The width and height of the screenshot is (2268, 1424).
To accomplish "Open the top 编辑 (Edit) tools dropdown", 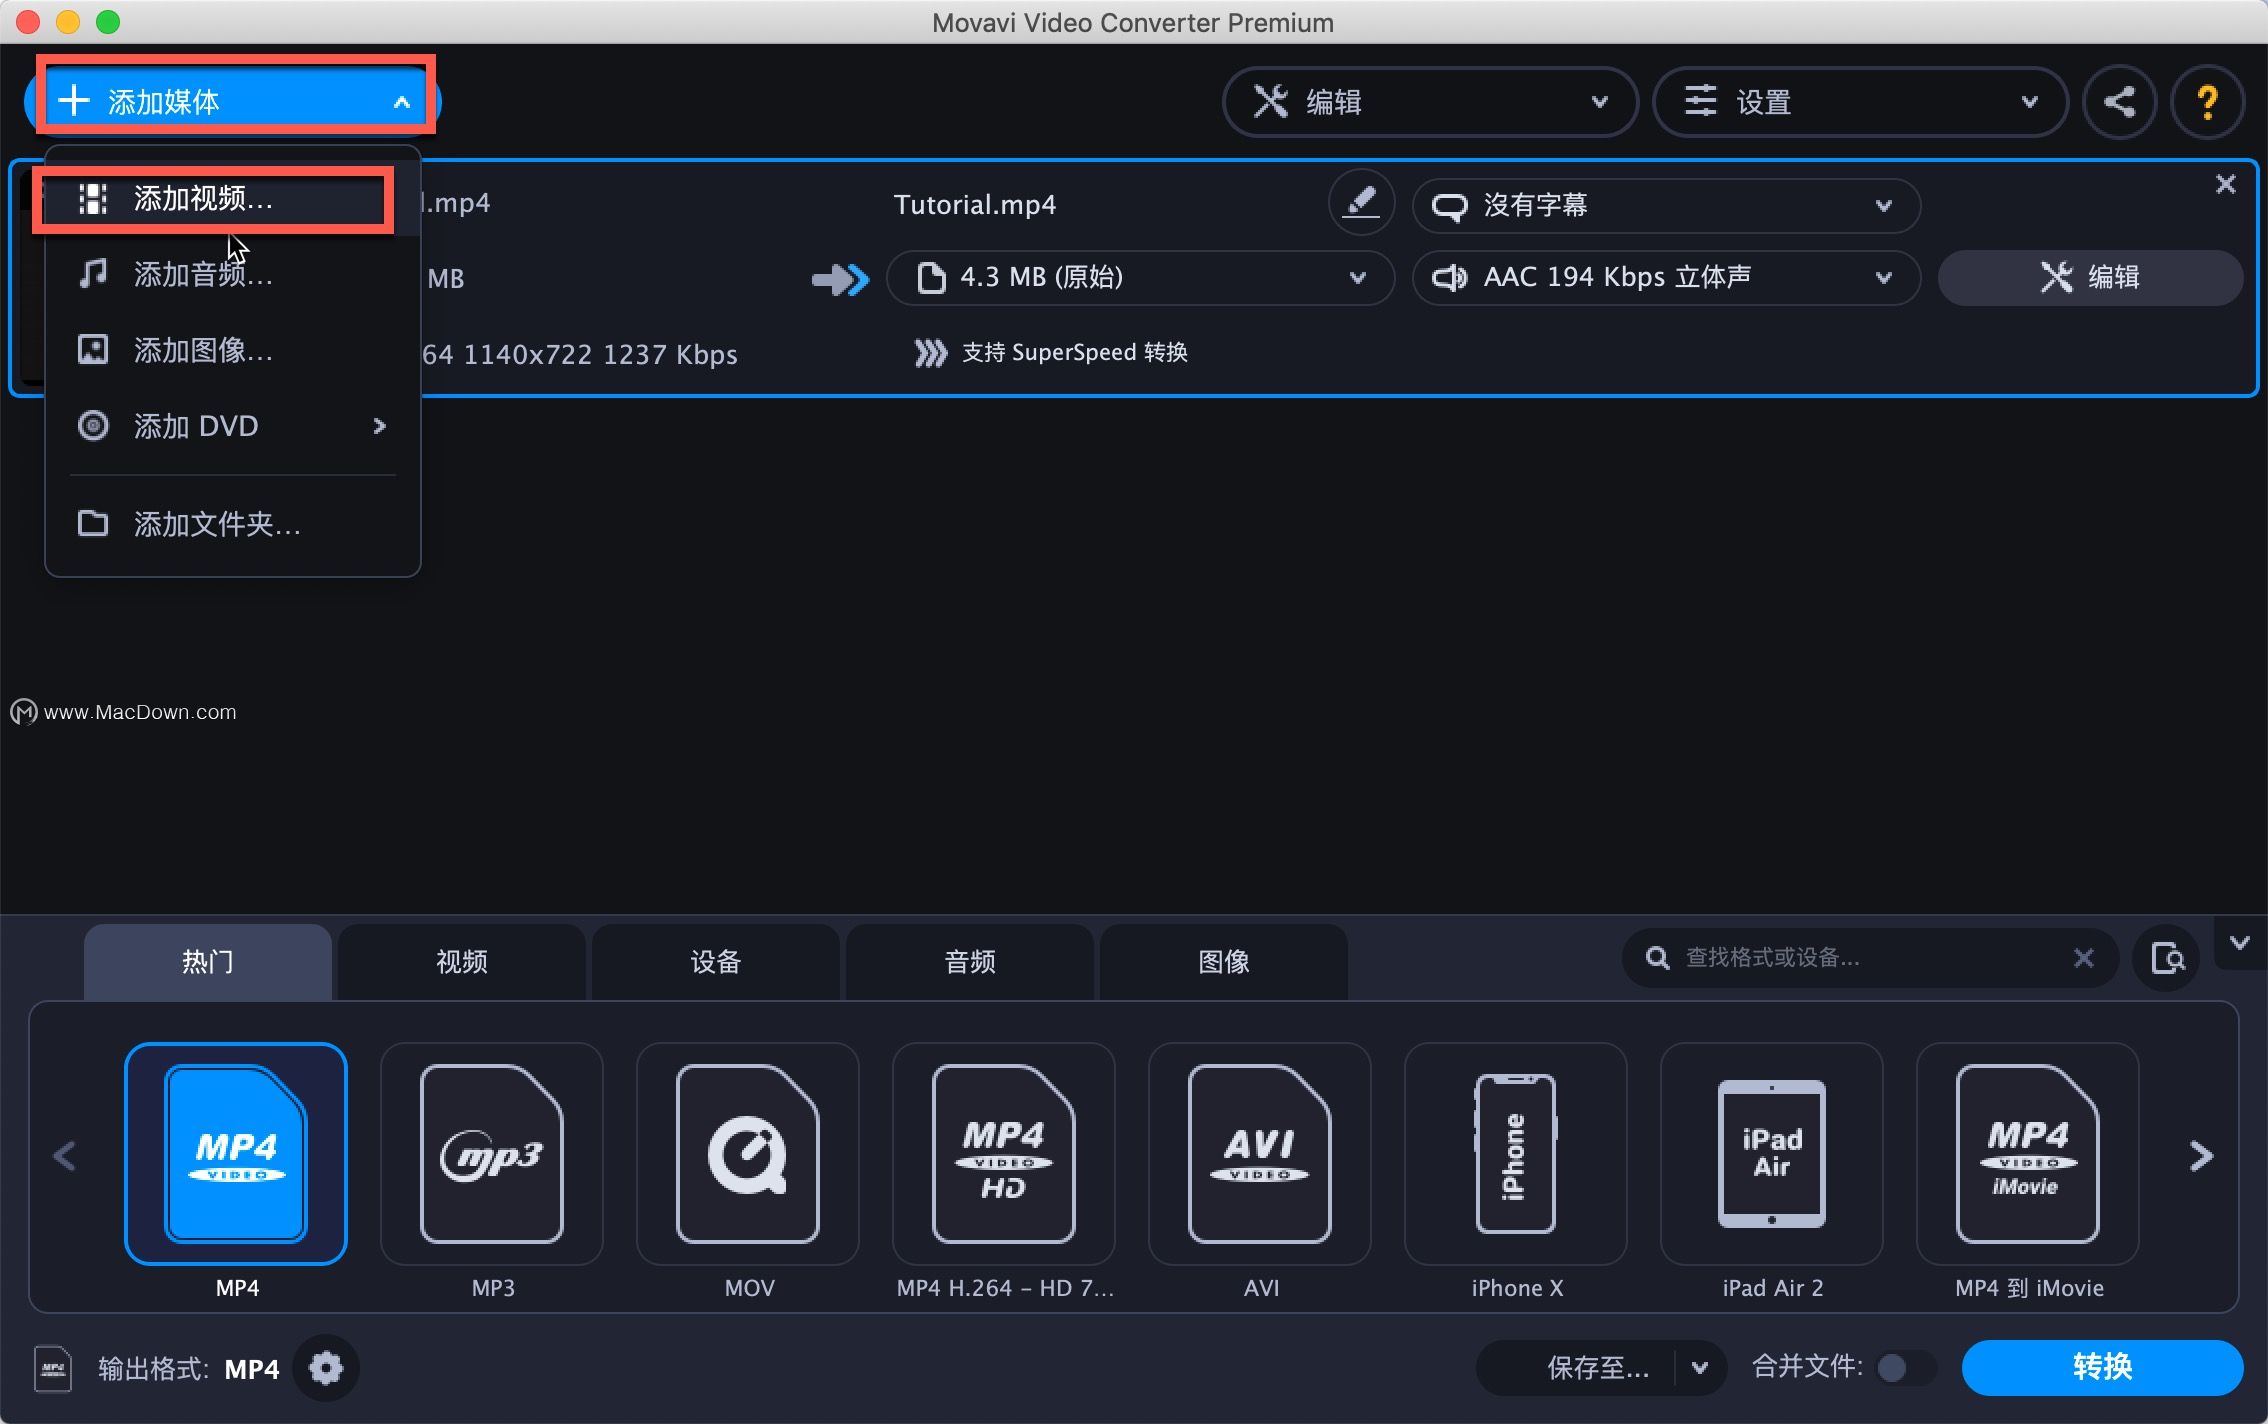I will tap(1430, 101).
